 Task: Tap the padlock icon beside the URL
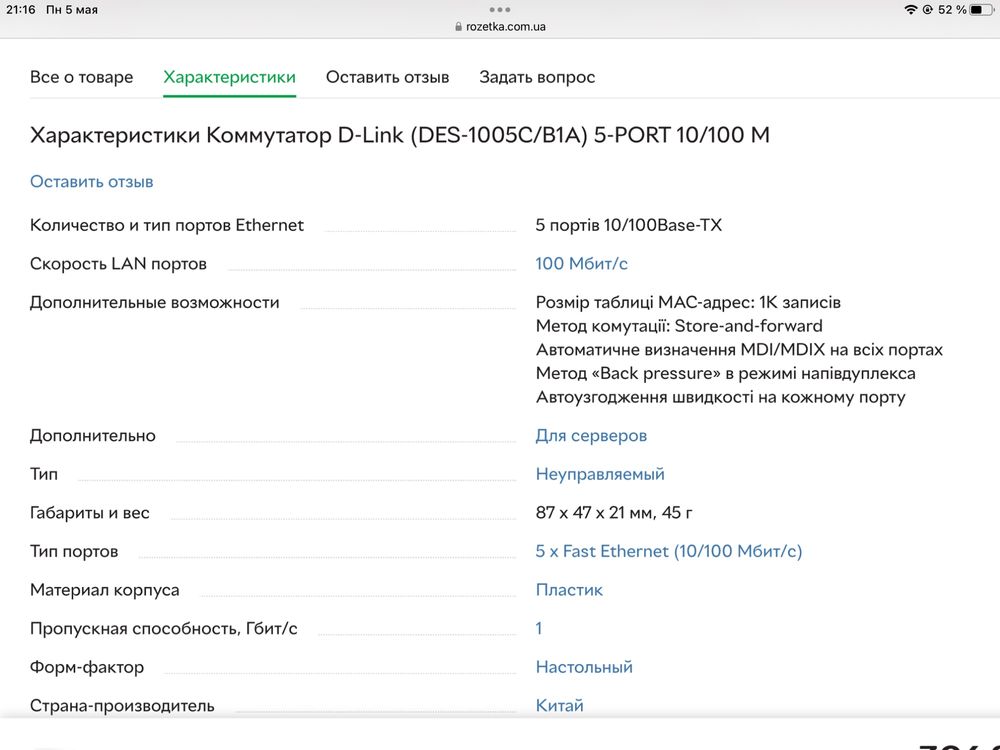click(x=459, y=27)
